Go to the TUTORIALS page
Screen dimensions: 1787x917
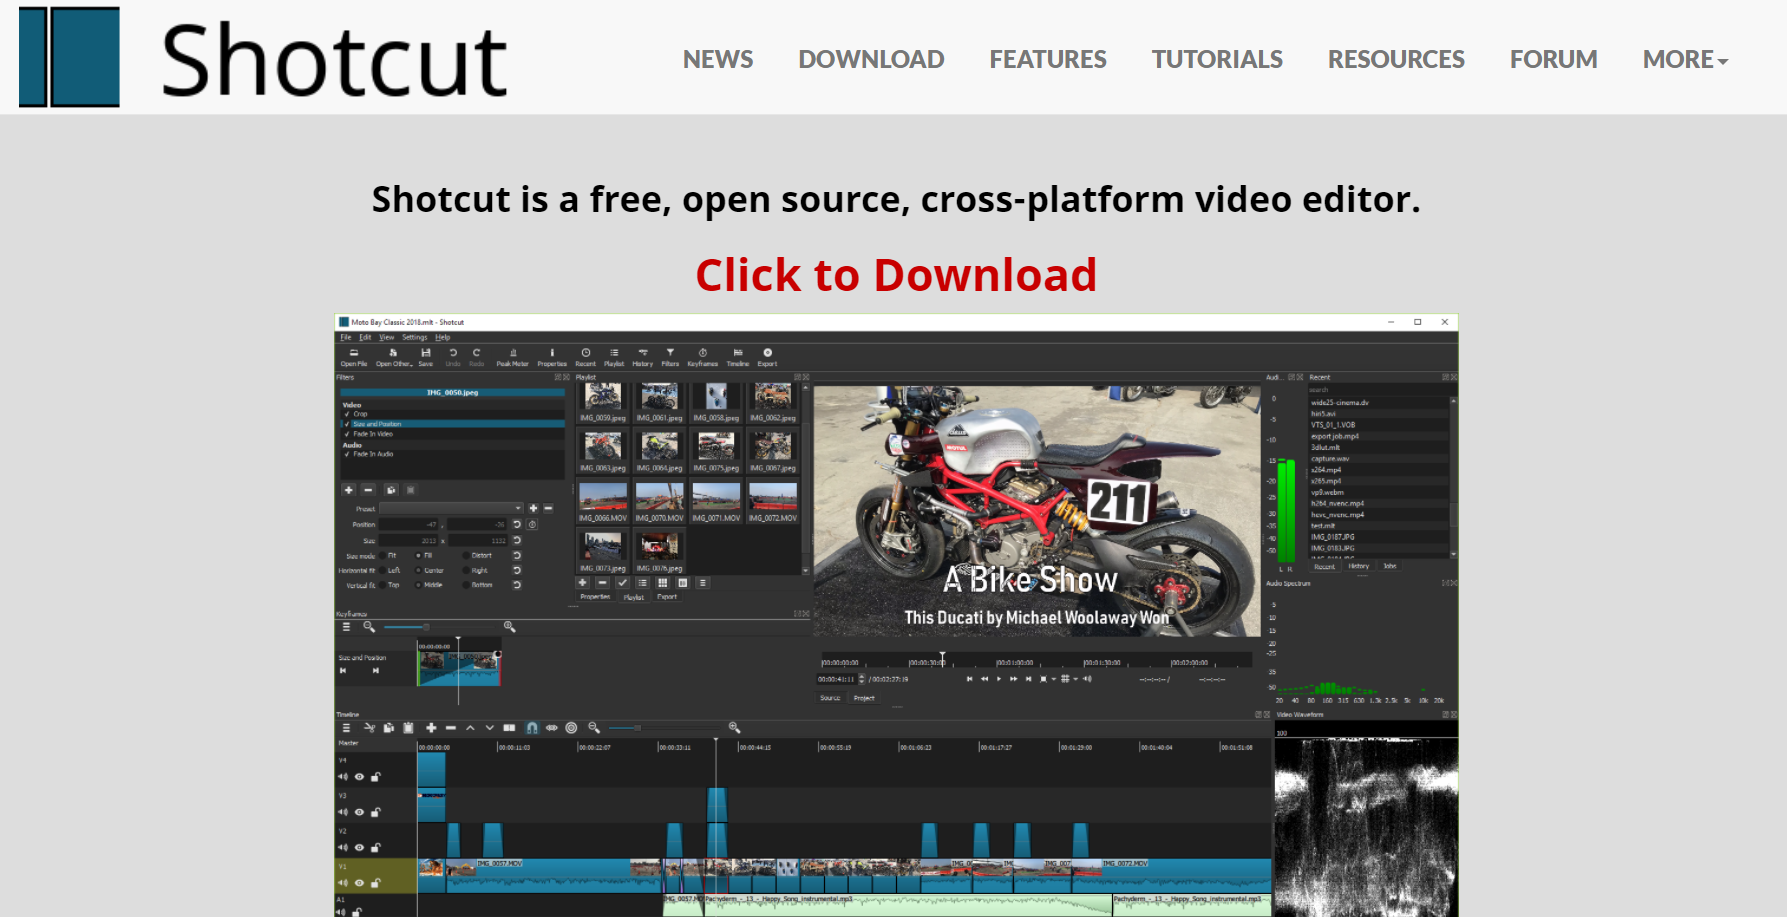pyautogui.click(x=1217, y=60)
